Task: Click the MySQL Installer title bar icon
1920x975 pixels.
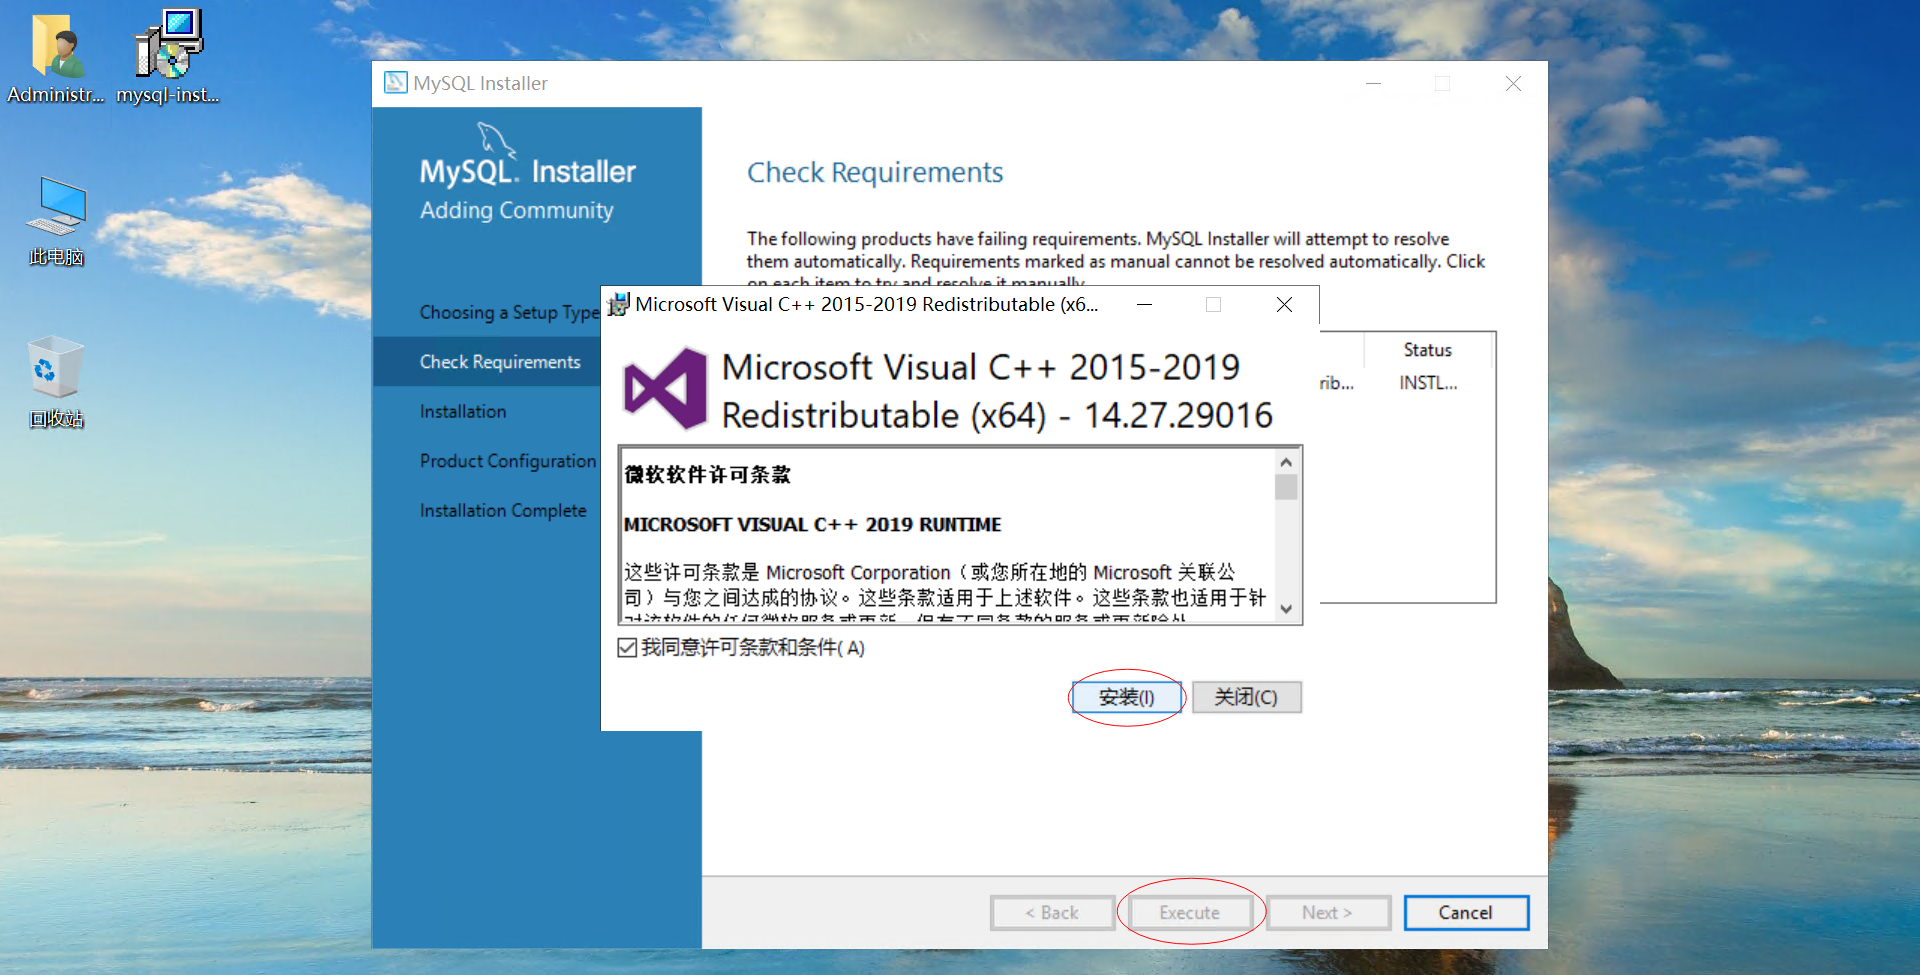Action: coord(396,83)
